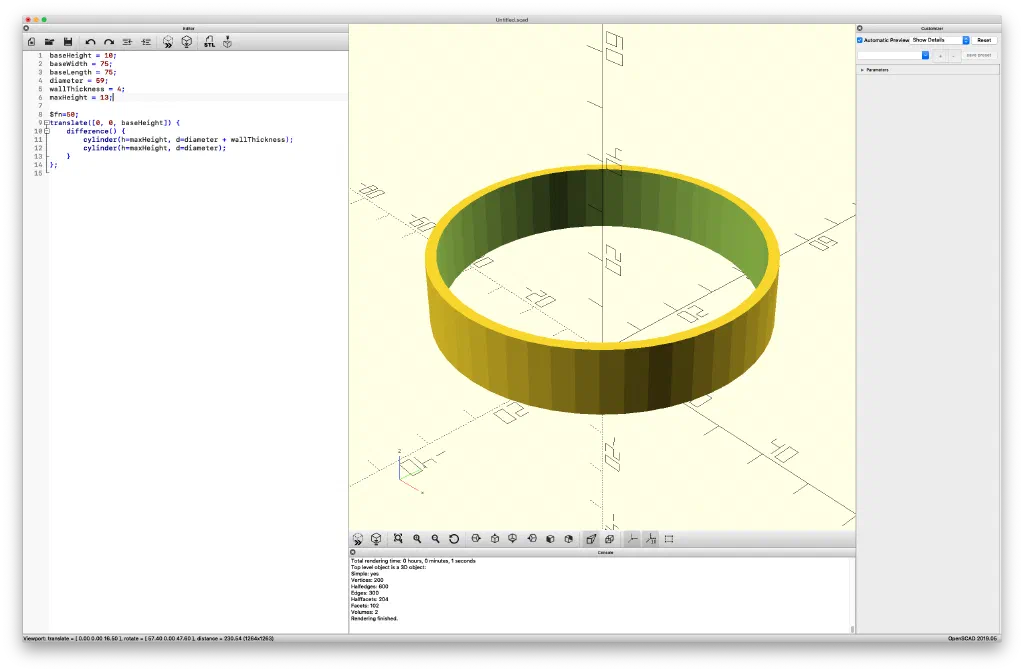
Task: Save the file with the floppy disk icon
Action: point(67,42)
